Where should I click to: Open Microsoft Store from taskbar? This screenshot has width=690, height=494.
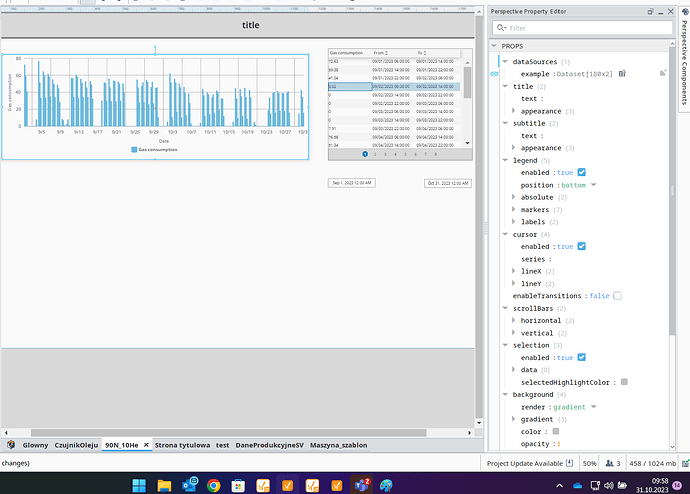(238, 486)
